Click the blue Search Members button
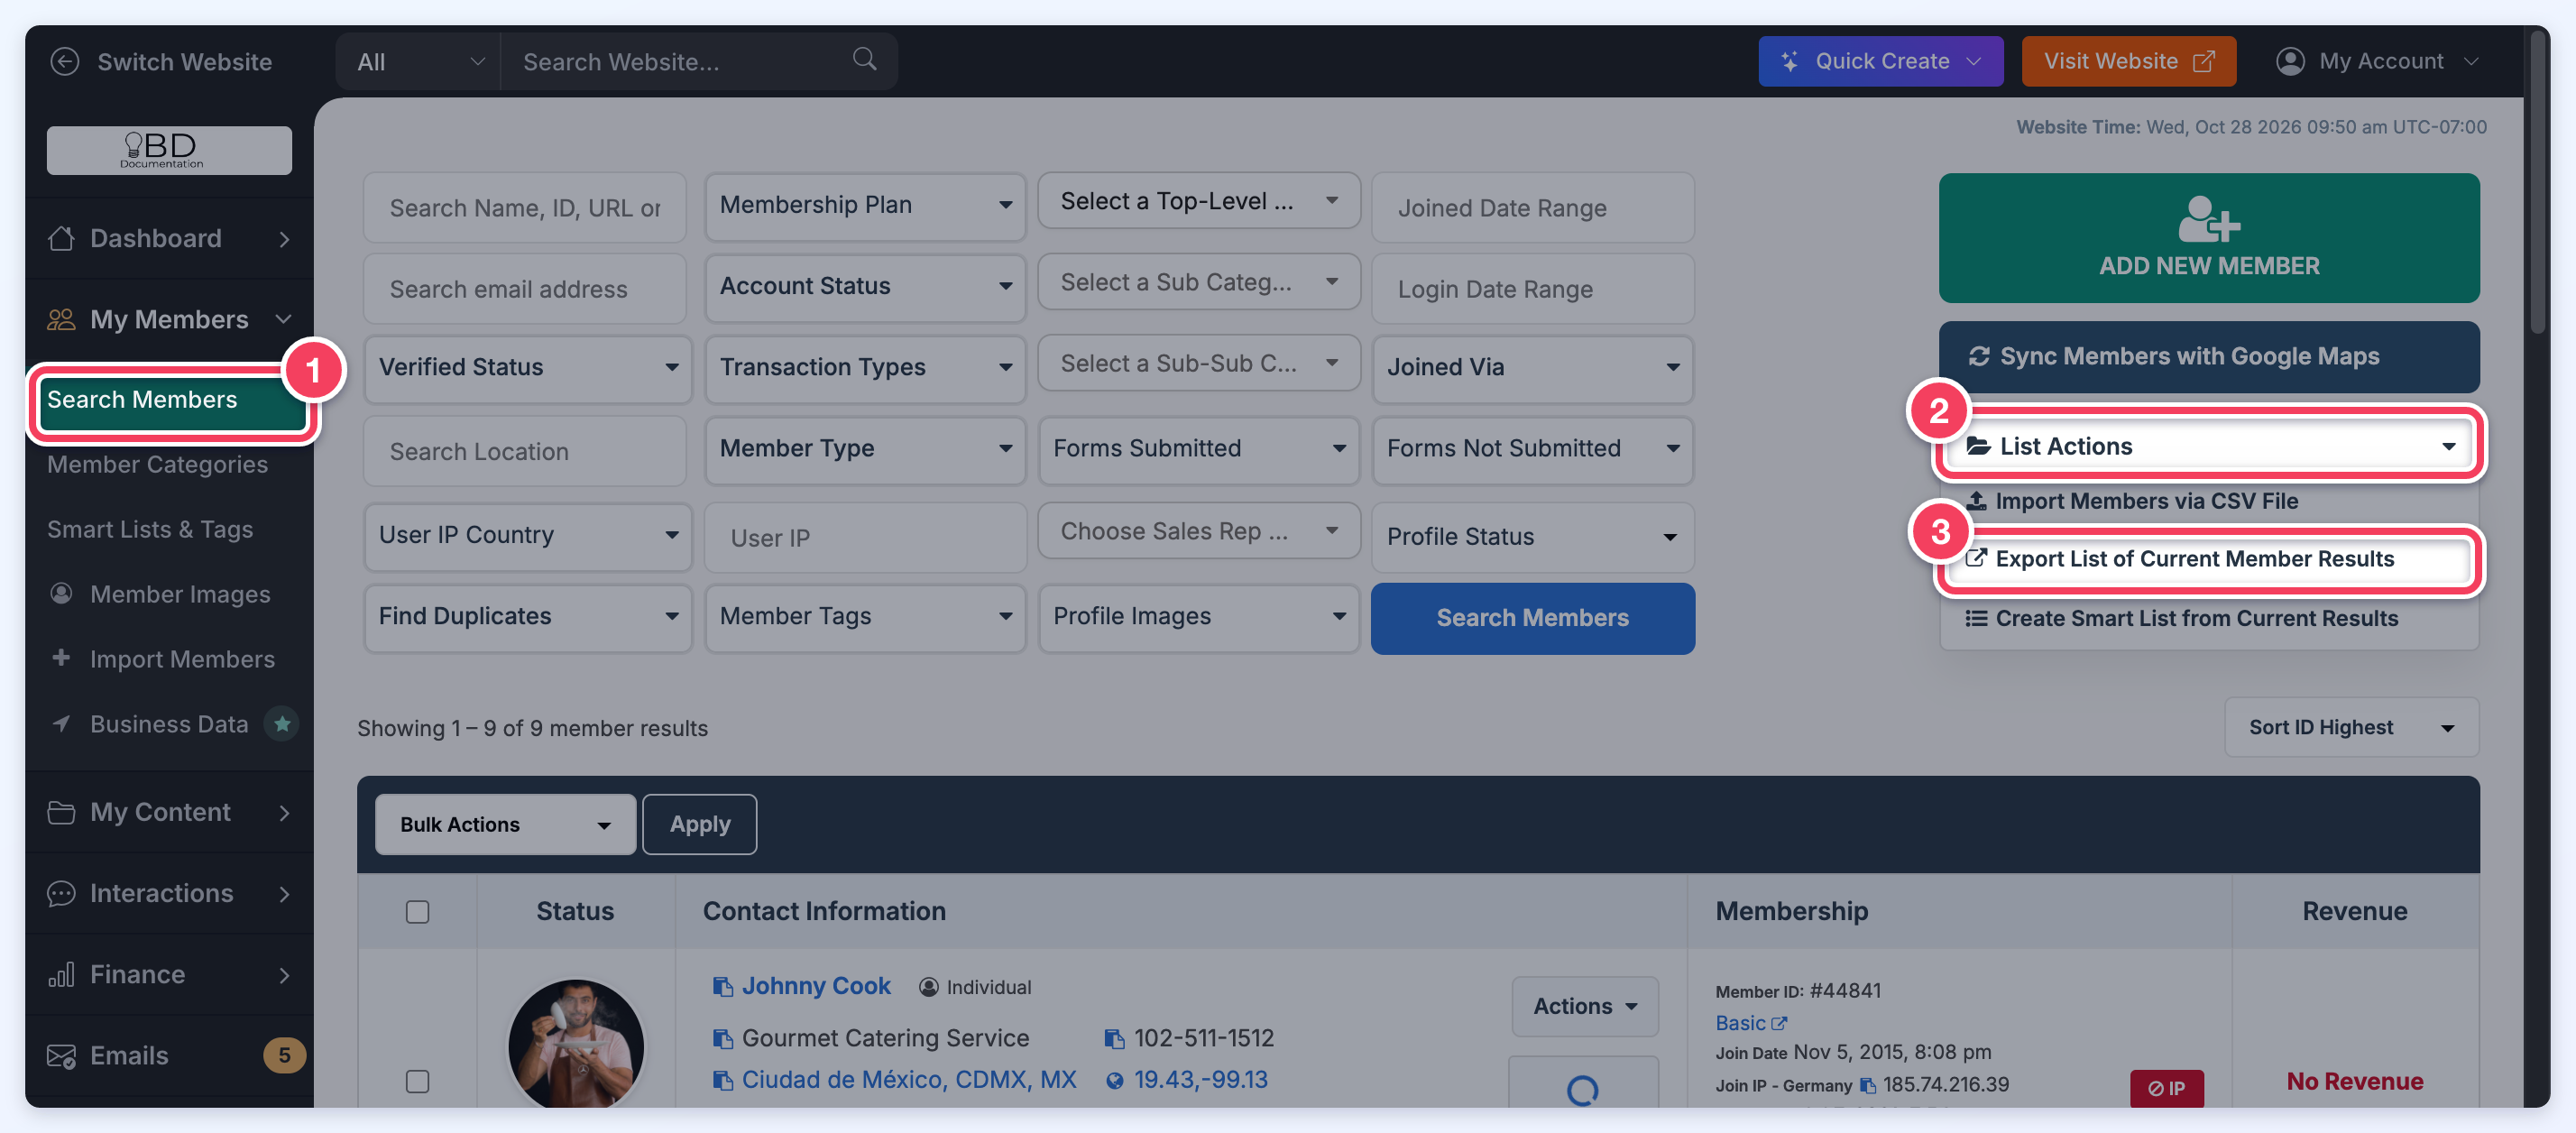 point(1532,619)
